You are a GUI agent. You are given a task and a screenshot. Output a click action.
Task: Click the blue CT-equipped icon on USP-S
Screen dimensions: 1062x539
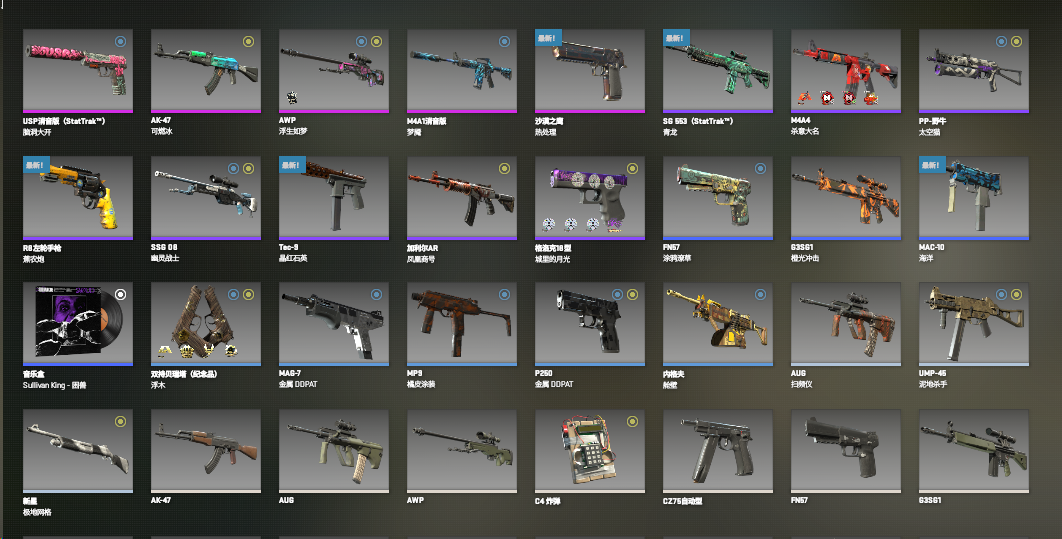click(x=120, y=41)
